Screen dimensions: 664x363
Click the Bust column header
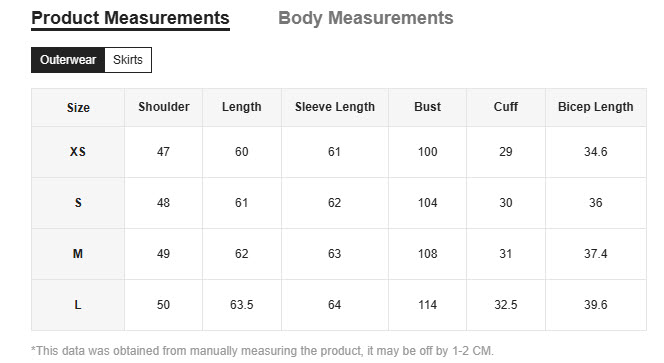(x=427, y=107)
